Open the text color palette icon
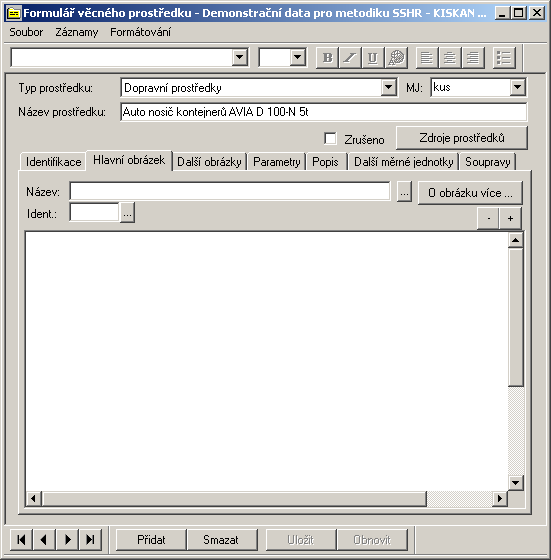The width and height of the screenshot is (551, 560). tap(396, 58)
